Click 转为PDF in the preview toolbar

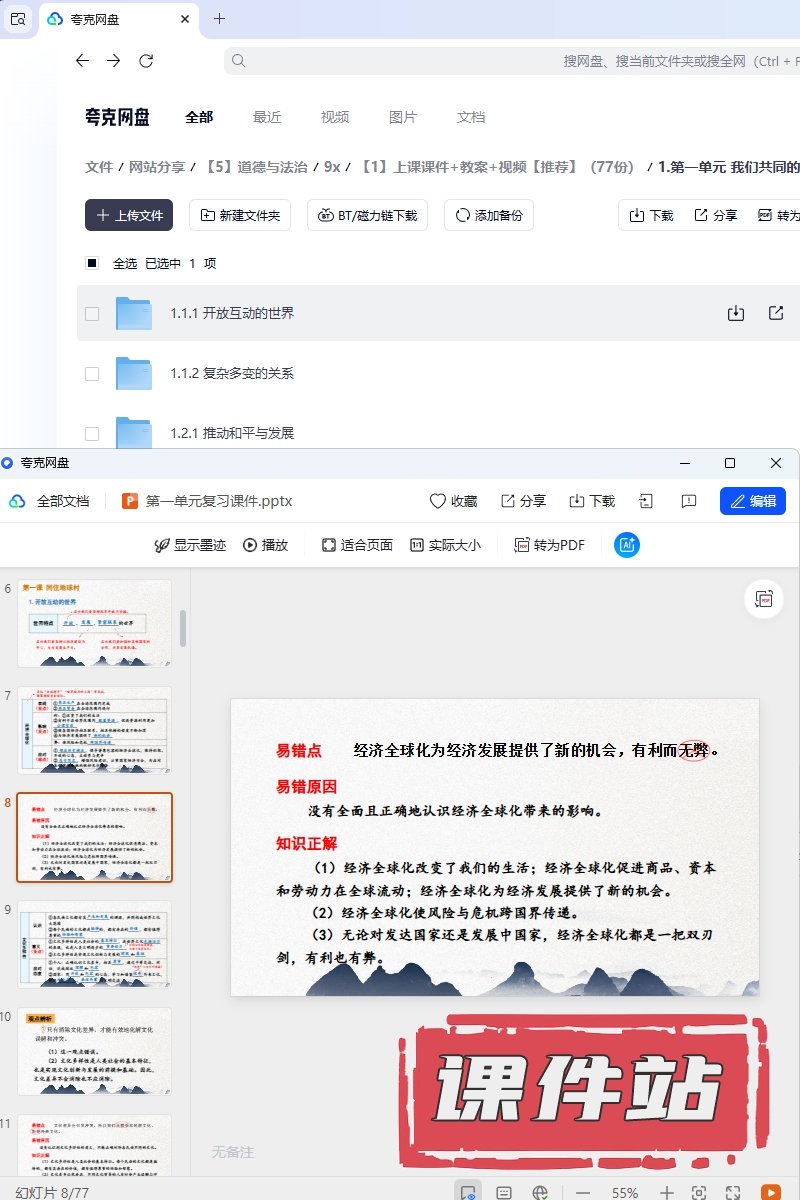[x=549, y=545]
